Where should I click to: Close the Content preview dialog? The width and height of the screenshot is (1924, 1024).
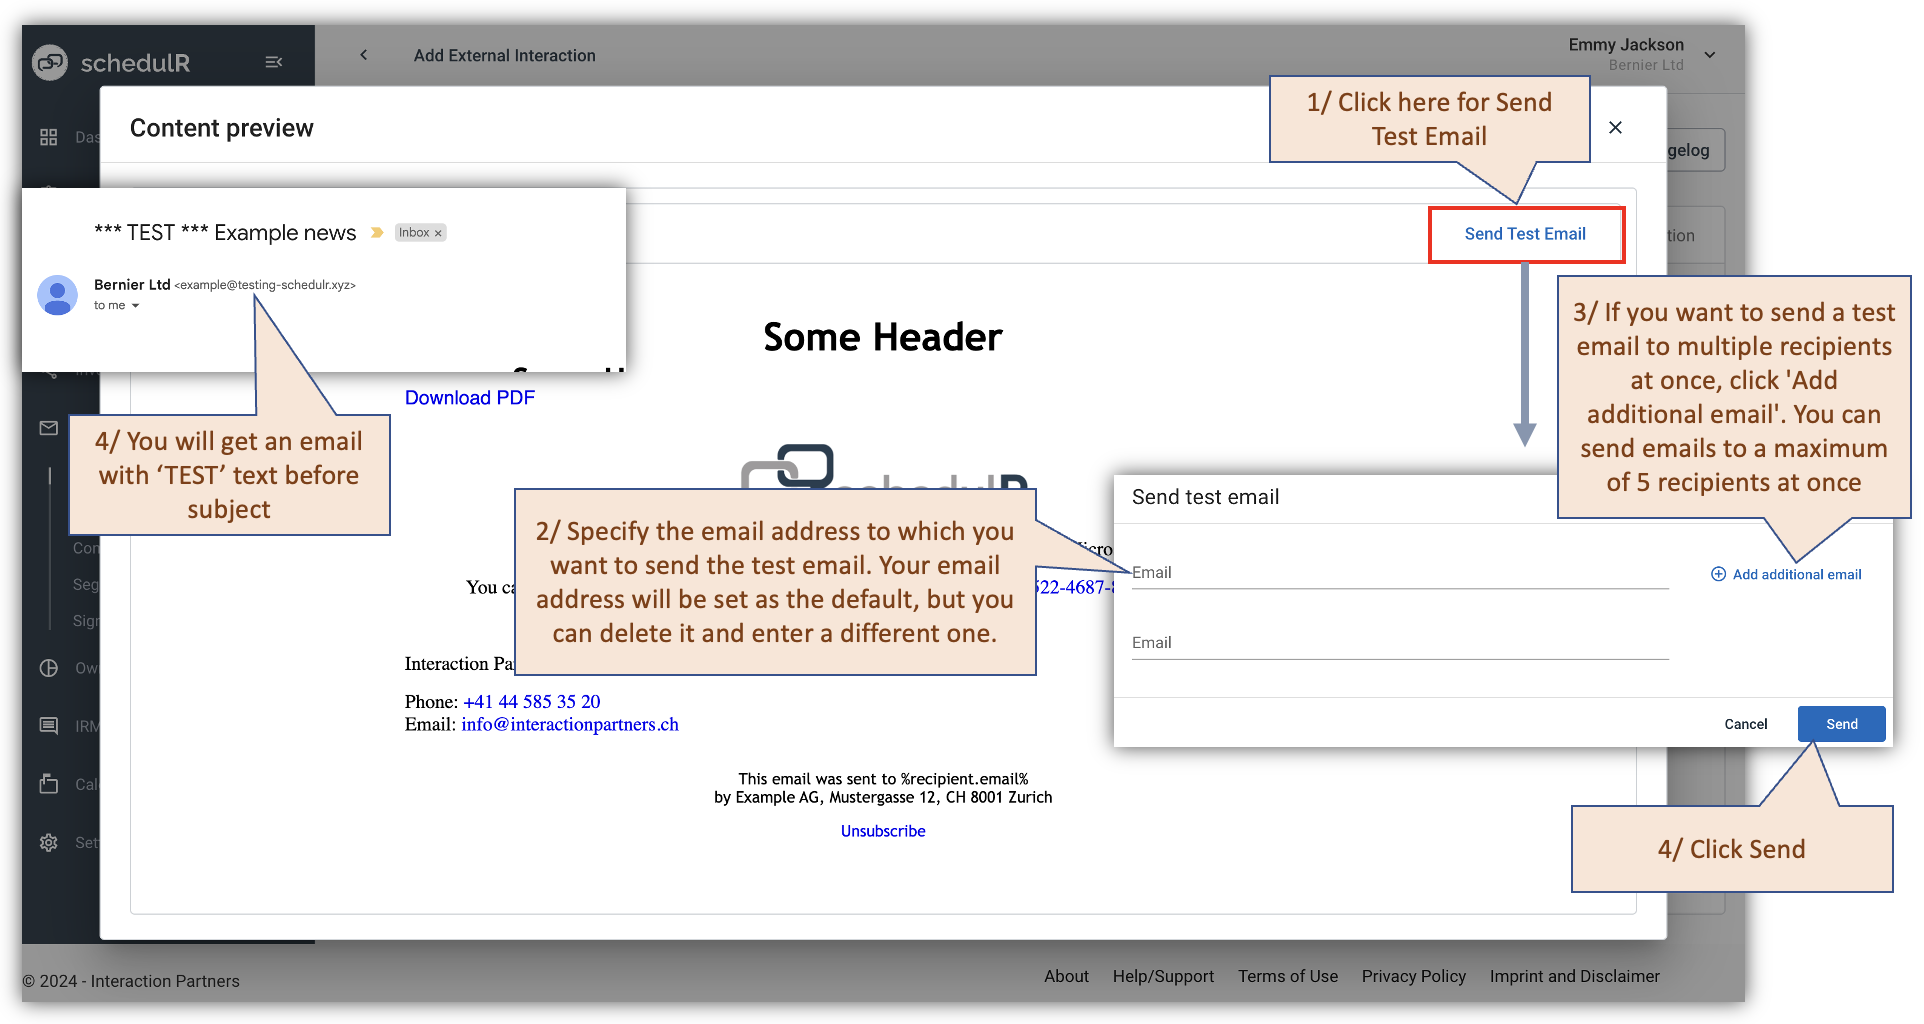[1615, 127]
